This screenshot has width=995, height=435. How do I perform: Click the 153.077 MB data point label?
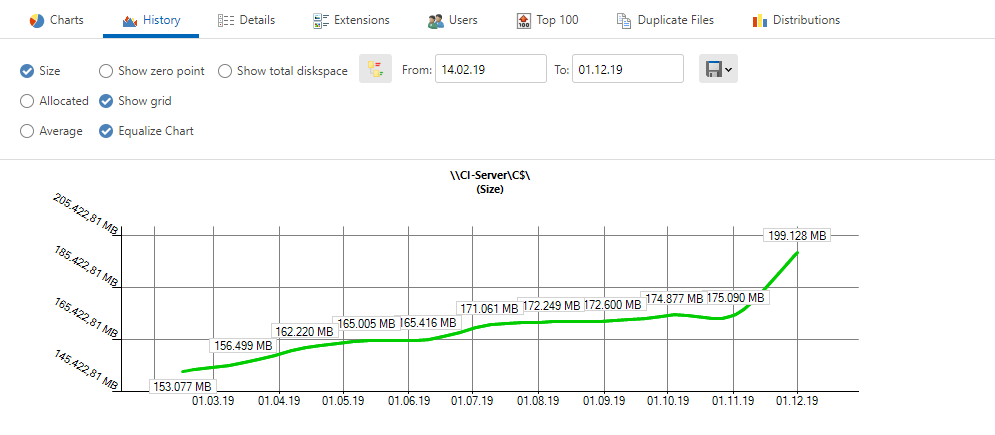(x=182, y=387)
